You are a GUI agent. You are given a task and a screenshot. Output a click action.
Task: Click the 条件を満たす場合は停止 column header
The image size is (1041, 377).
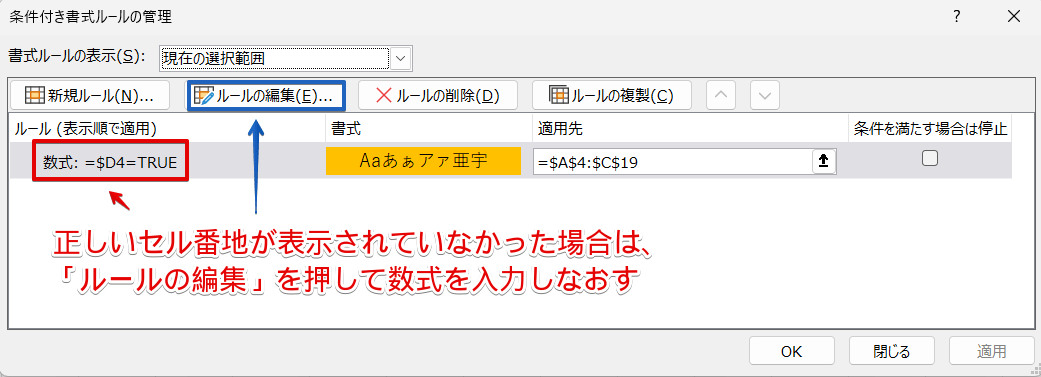(930, 129)
